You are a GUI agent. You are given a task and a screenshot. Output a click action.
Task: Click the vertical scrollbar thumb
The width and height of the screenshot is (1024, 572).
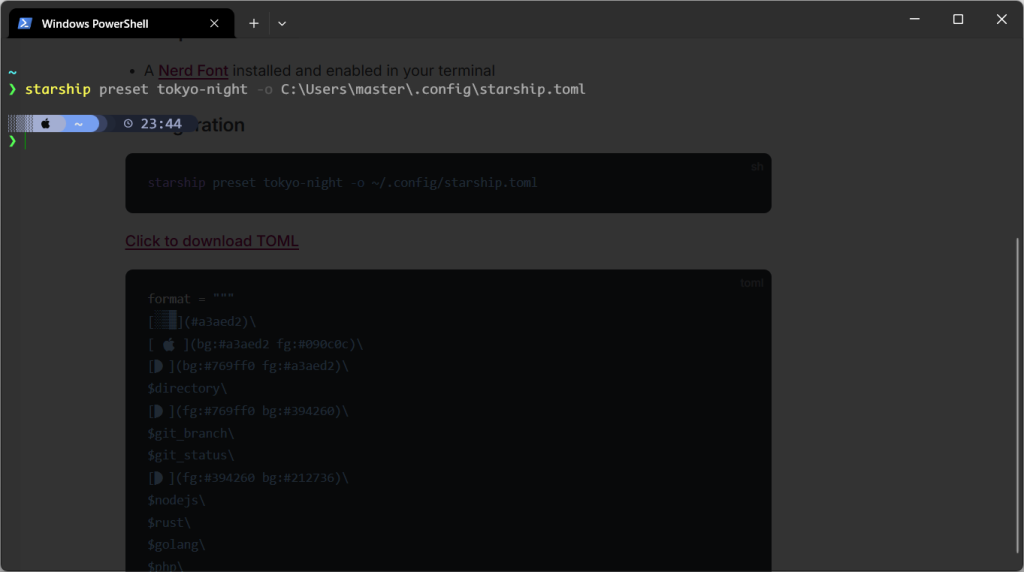(1017, 395)
